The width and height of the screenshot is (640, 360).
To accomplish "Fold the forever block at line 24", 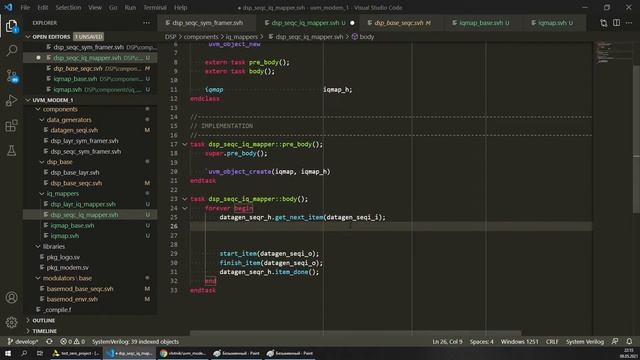I will pos(184,208).
